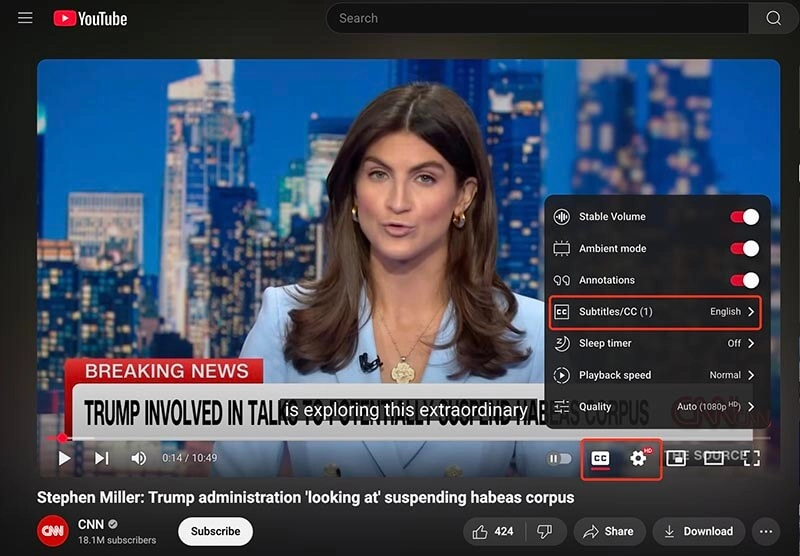This screenshot has height=556, width=800.
Task: Open the hamburger guide menu
Action: pyautogui.click(x=25, y=18)
